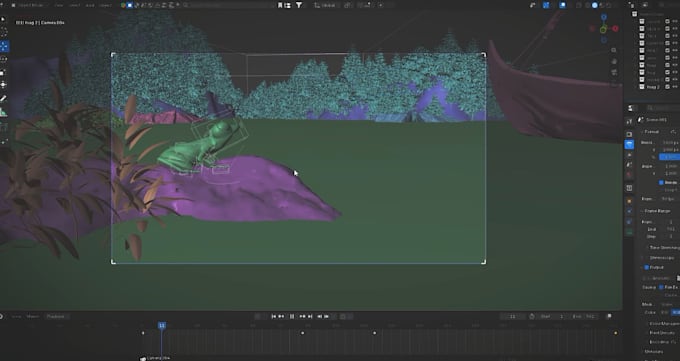The image size is (680, 361).
Task: Toggle checkbox of first outliner collection
Action: 667,21
